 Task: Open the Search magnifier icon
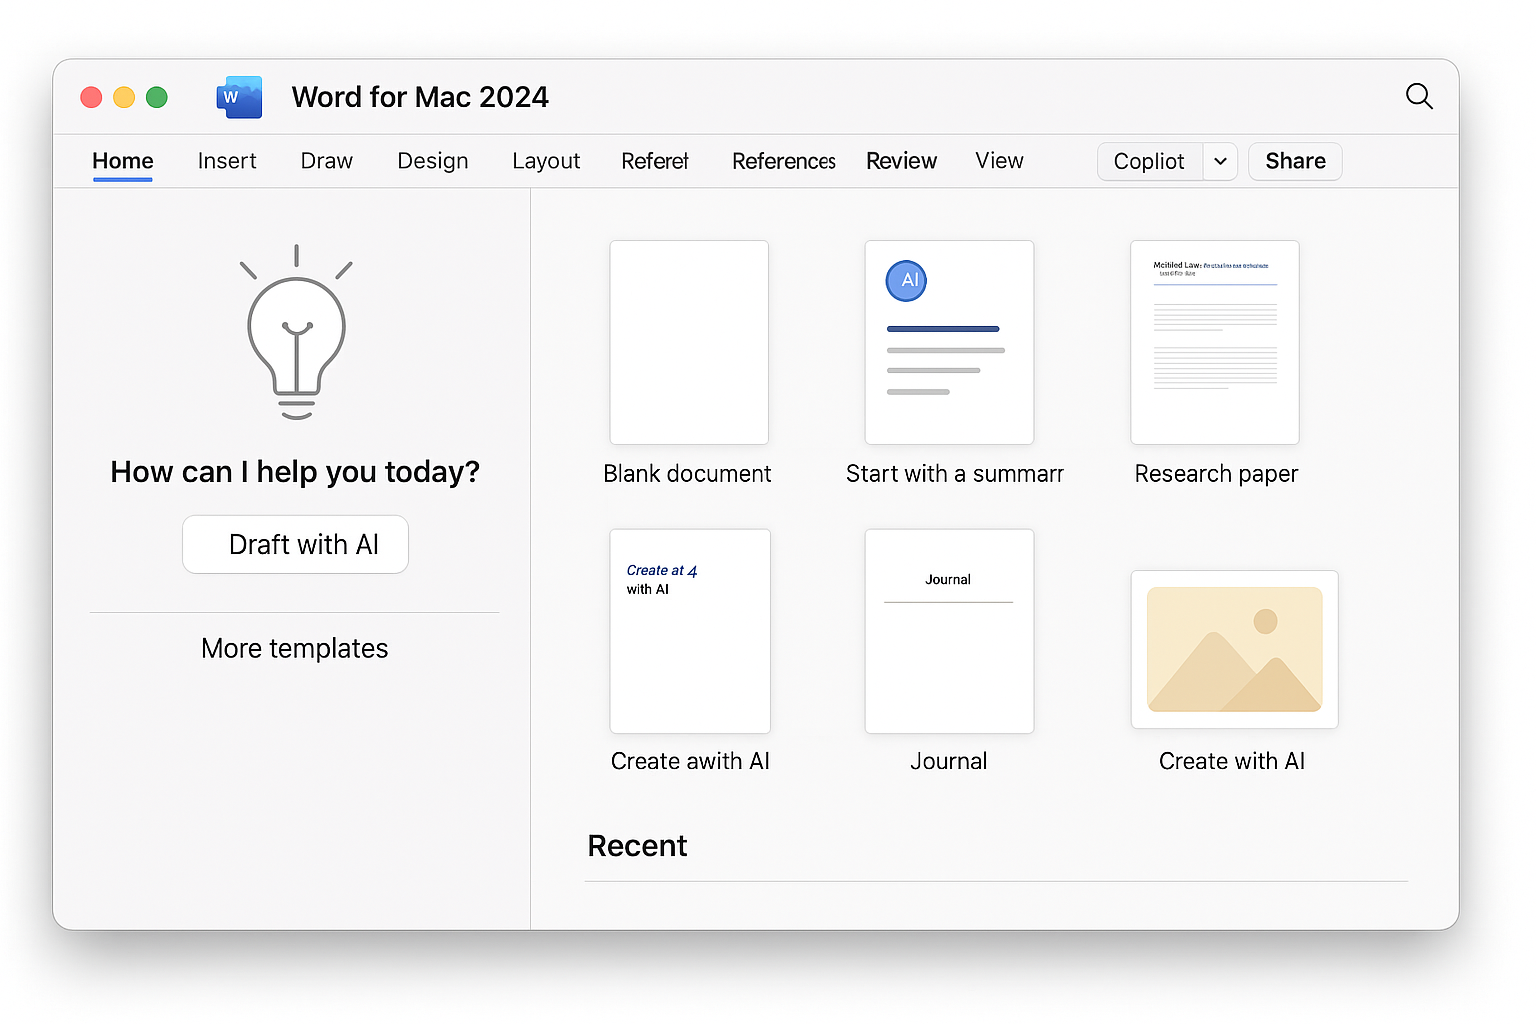click(1419, 96)
